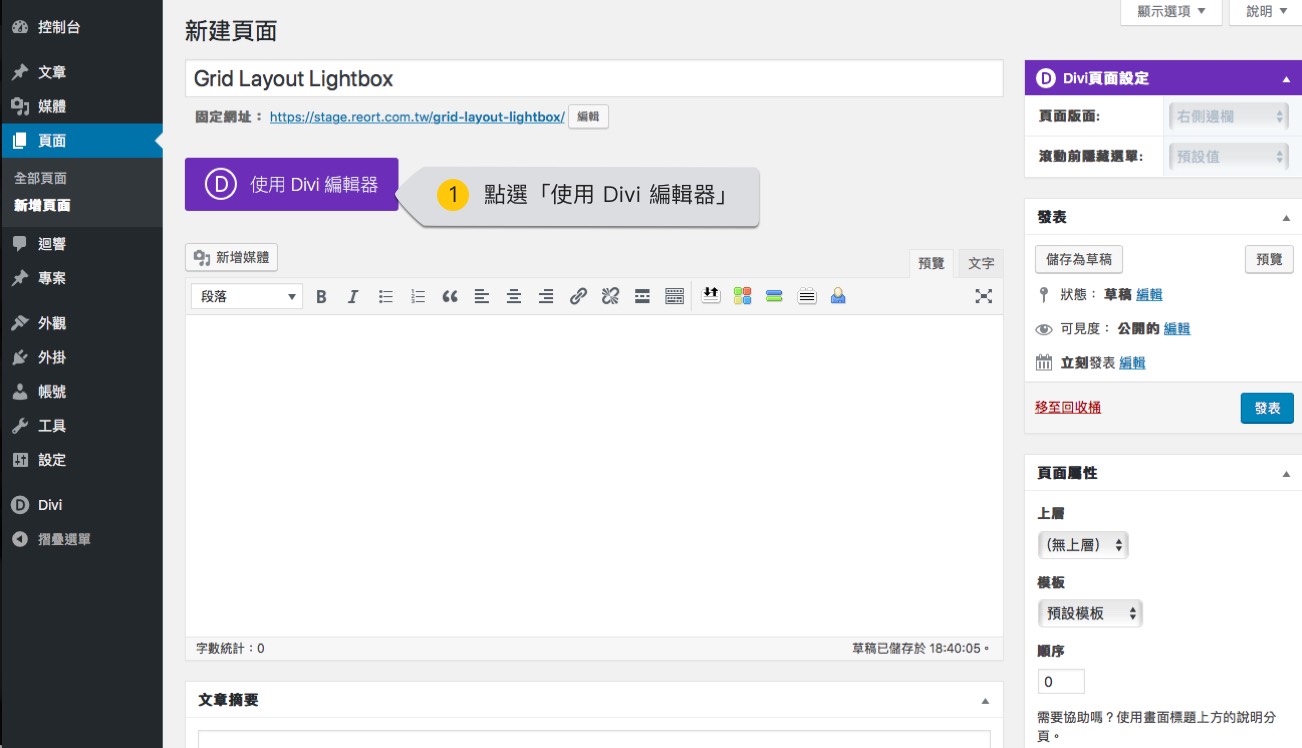Collapse the 發表 publish panel
1302x748 pixels.
point(1286,217)
